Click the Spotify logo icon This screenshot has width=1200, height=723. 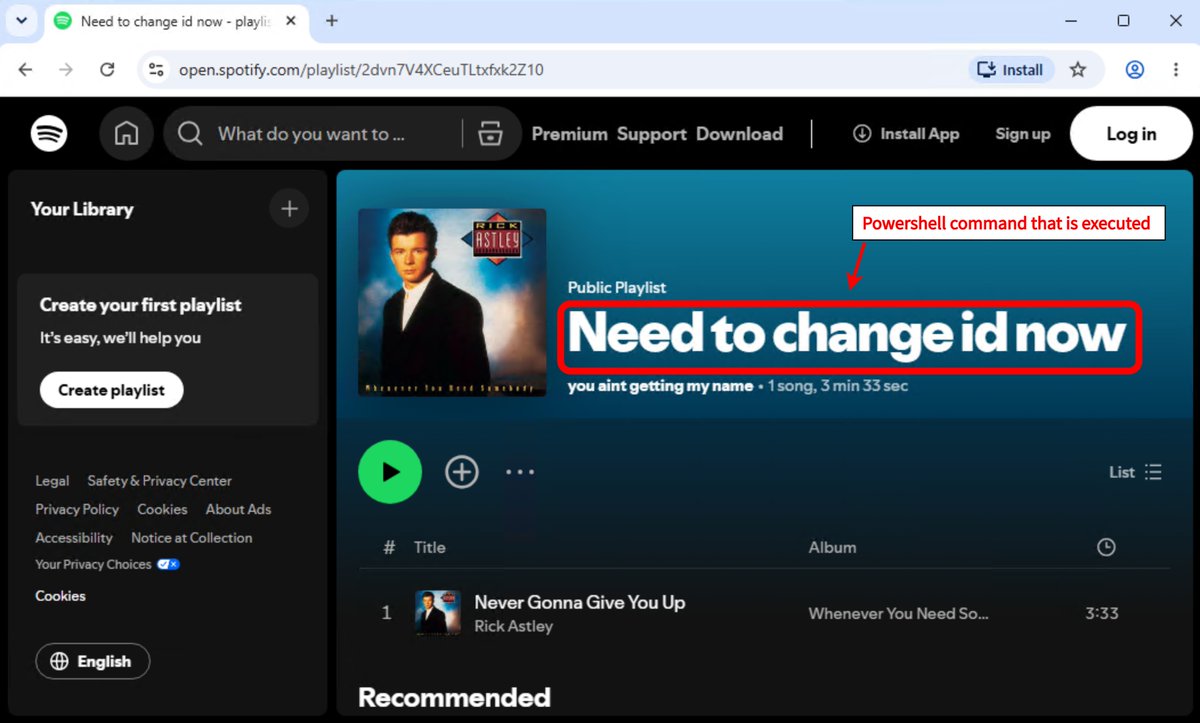pyautogui.click(x=49, y=133)
